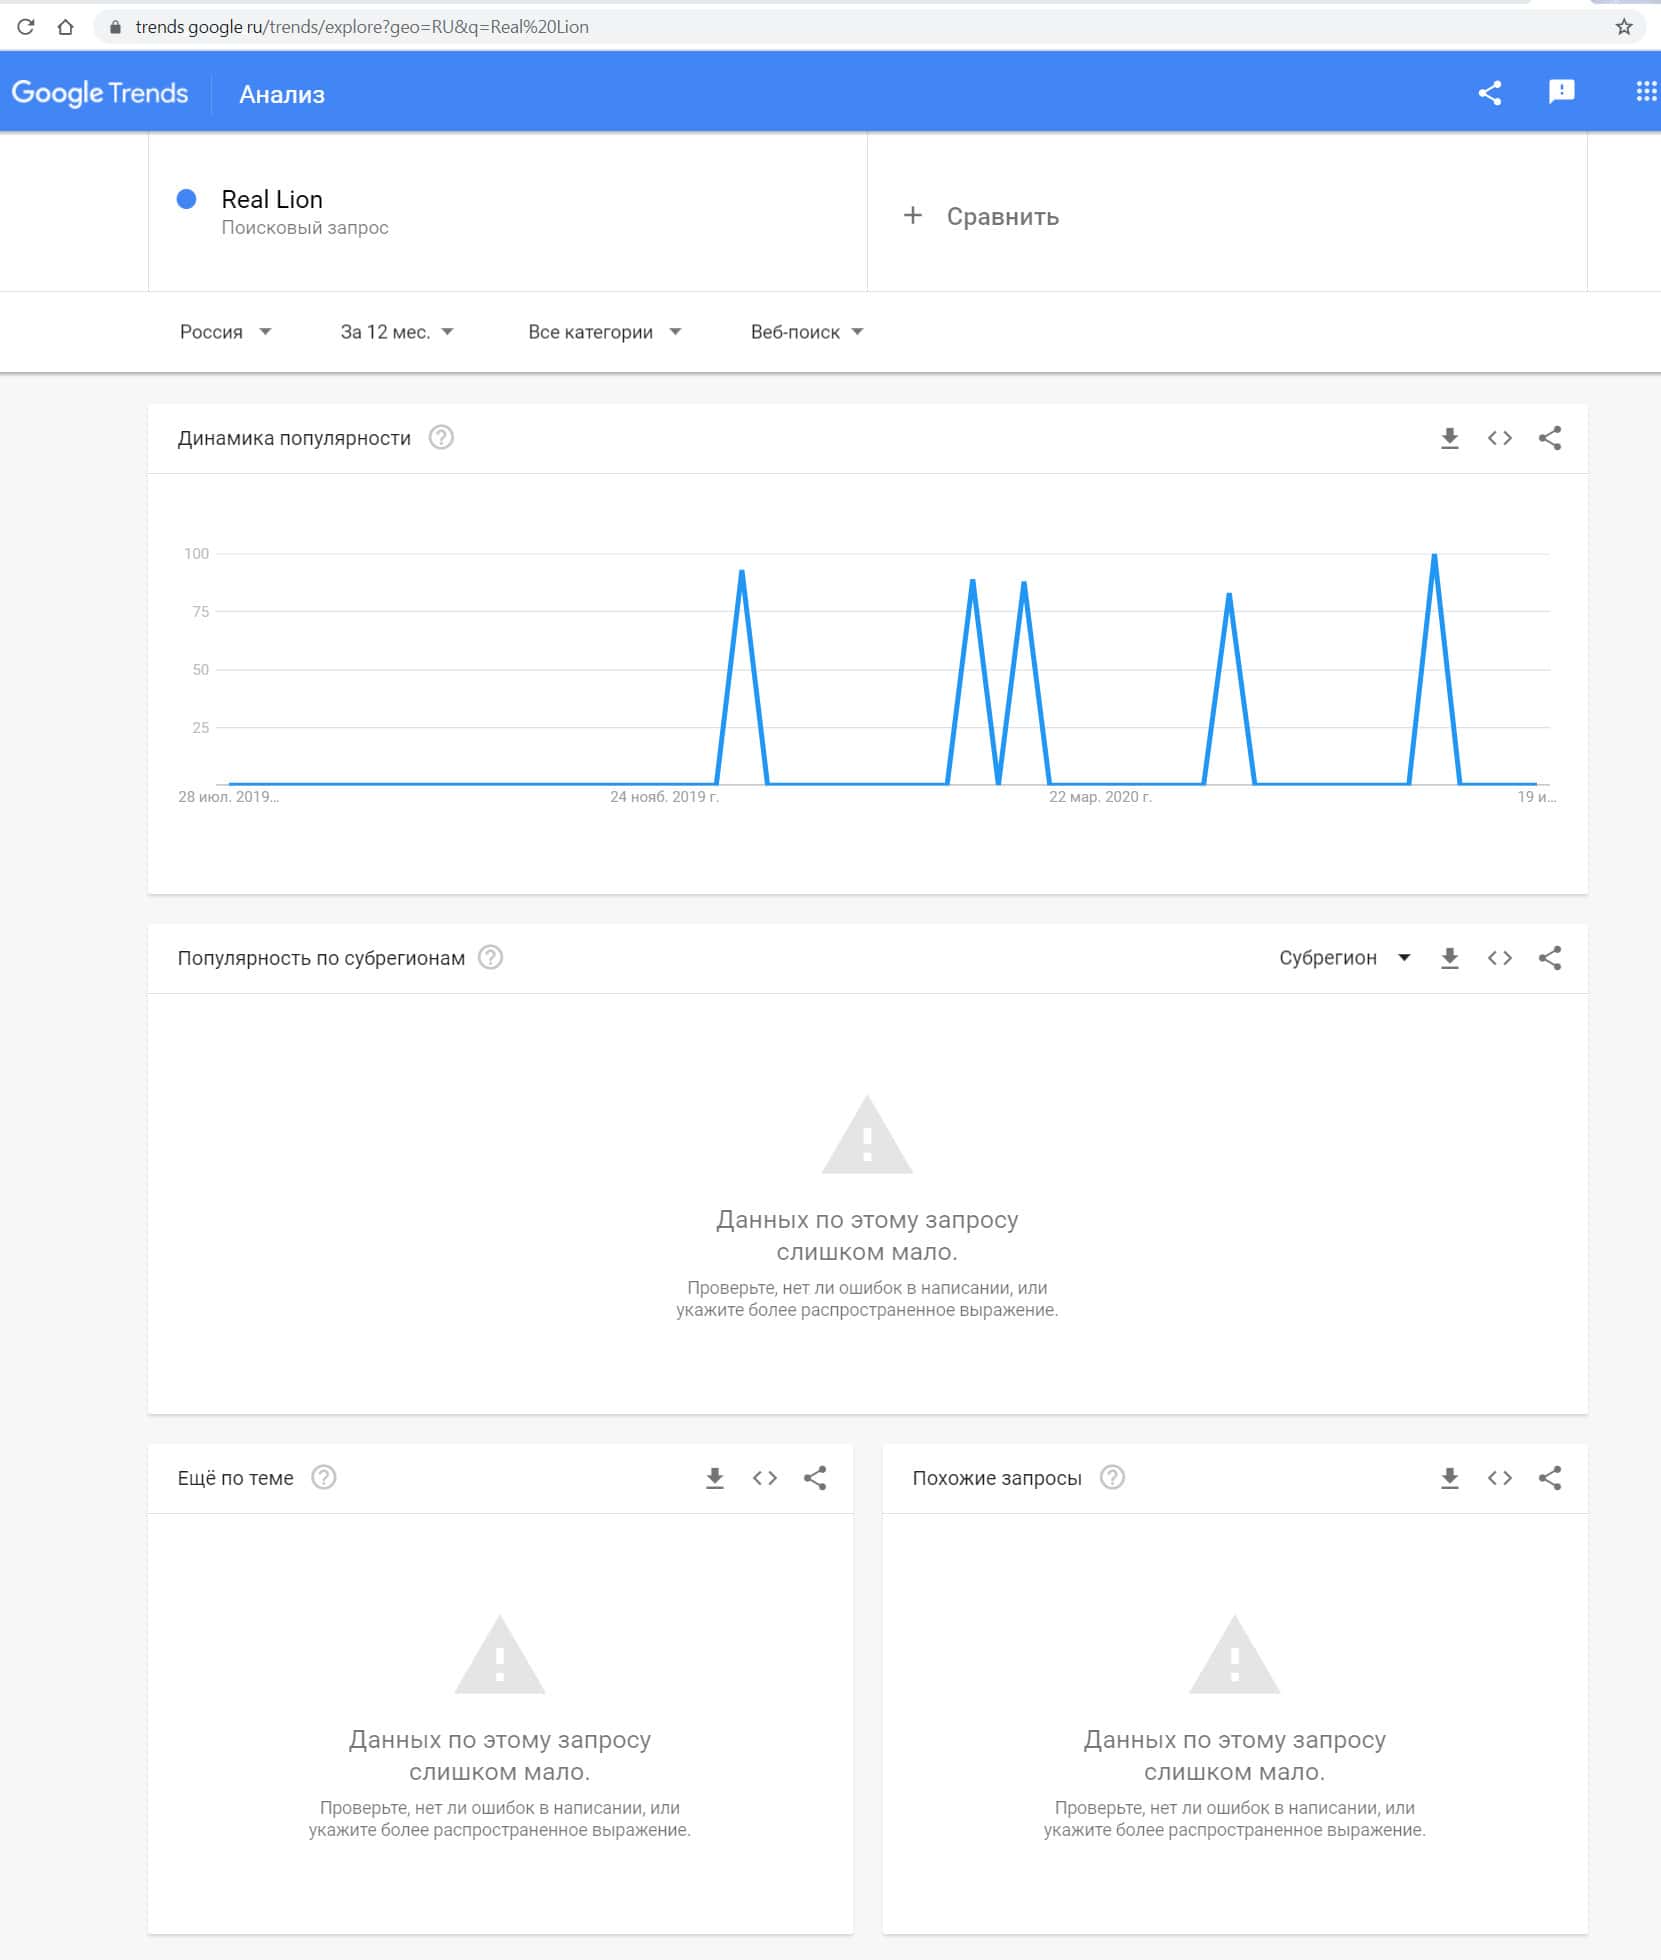The height and width of the screenshot is (1960, 1661).
Task: Share the Популярность по субрегионам widget
Action: [1550, 958]
